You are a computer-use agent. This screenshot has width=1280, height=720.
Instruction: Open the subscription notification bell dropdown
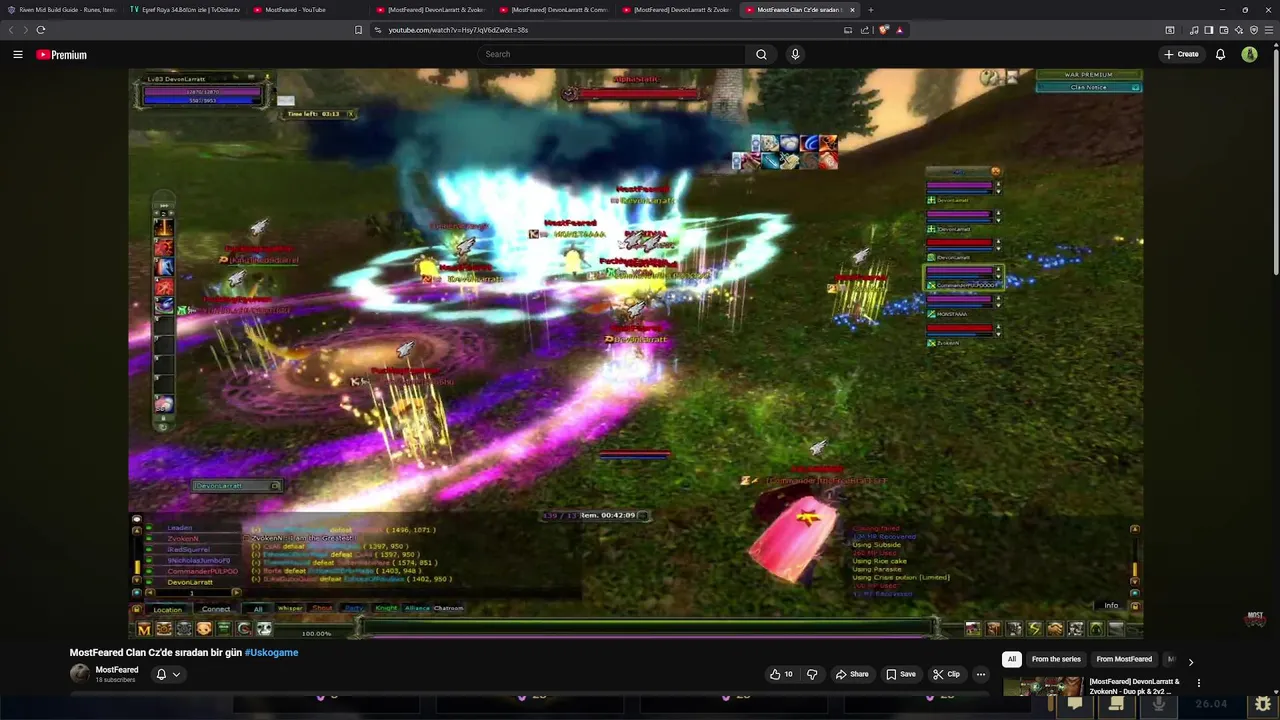[168, 674]
